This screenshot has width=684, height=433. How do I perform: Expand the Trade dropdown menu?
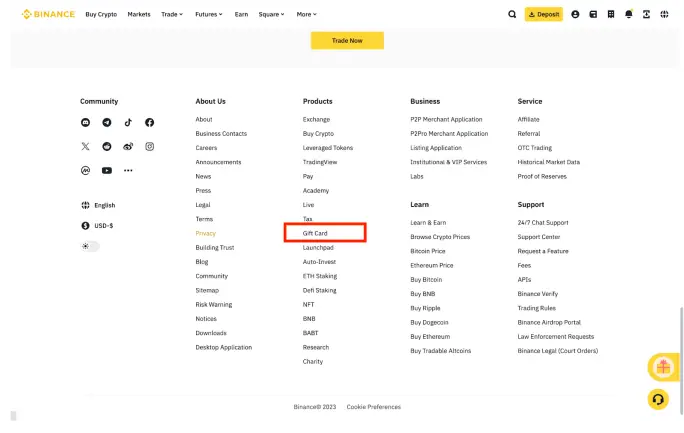click(x=173, y=15)
